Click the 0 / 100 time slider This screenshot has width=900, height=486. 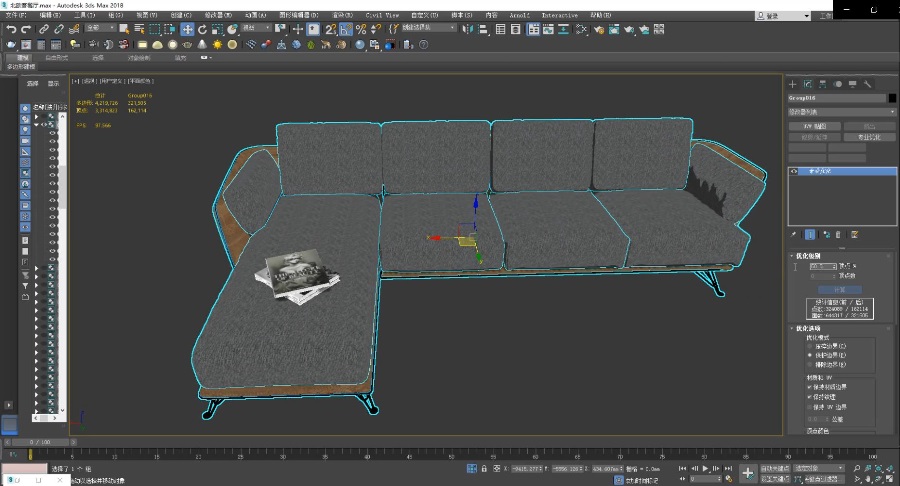tap(40, 442)
